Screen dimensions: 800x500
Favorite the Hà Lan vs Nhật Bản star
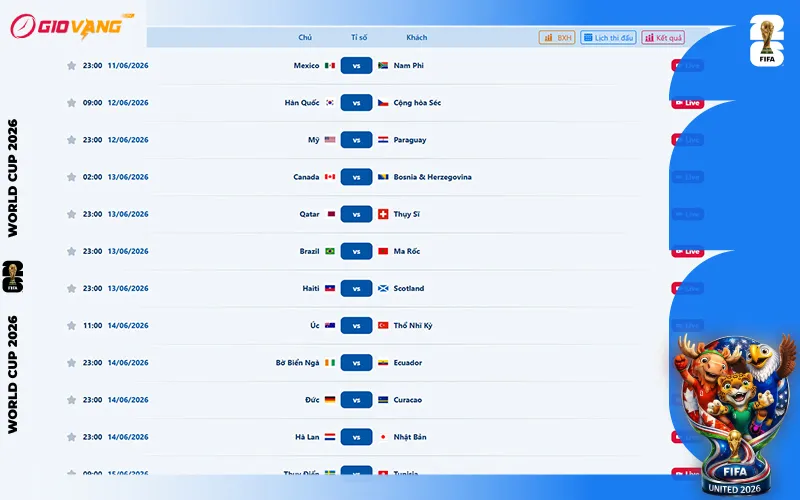coord(71,437)
